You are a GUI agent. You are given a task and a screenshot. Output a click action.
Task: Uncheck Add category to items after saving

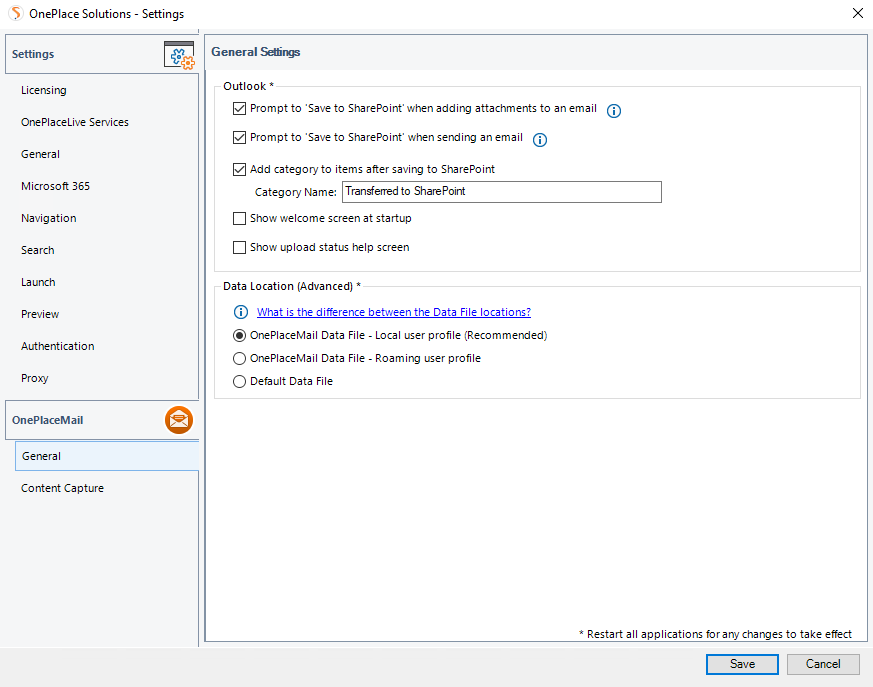tap(239, 169)
